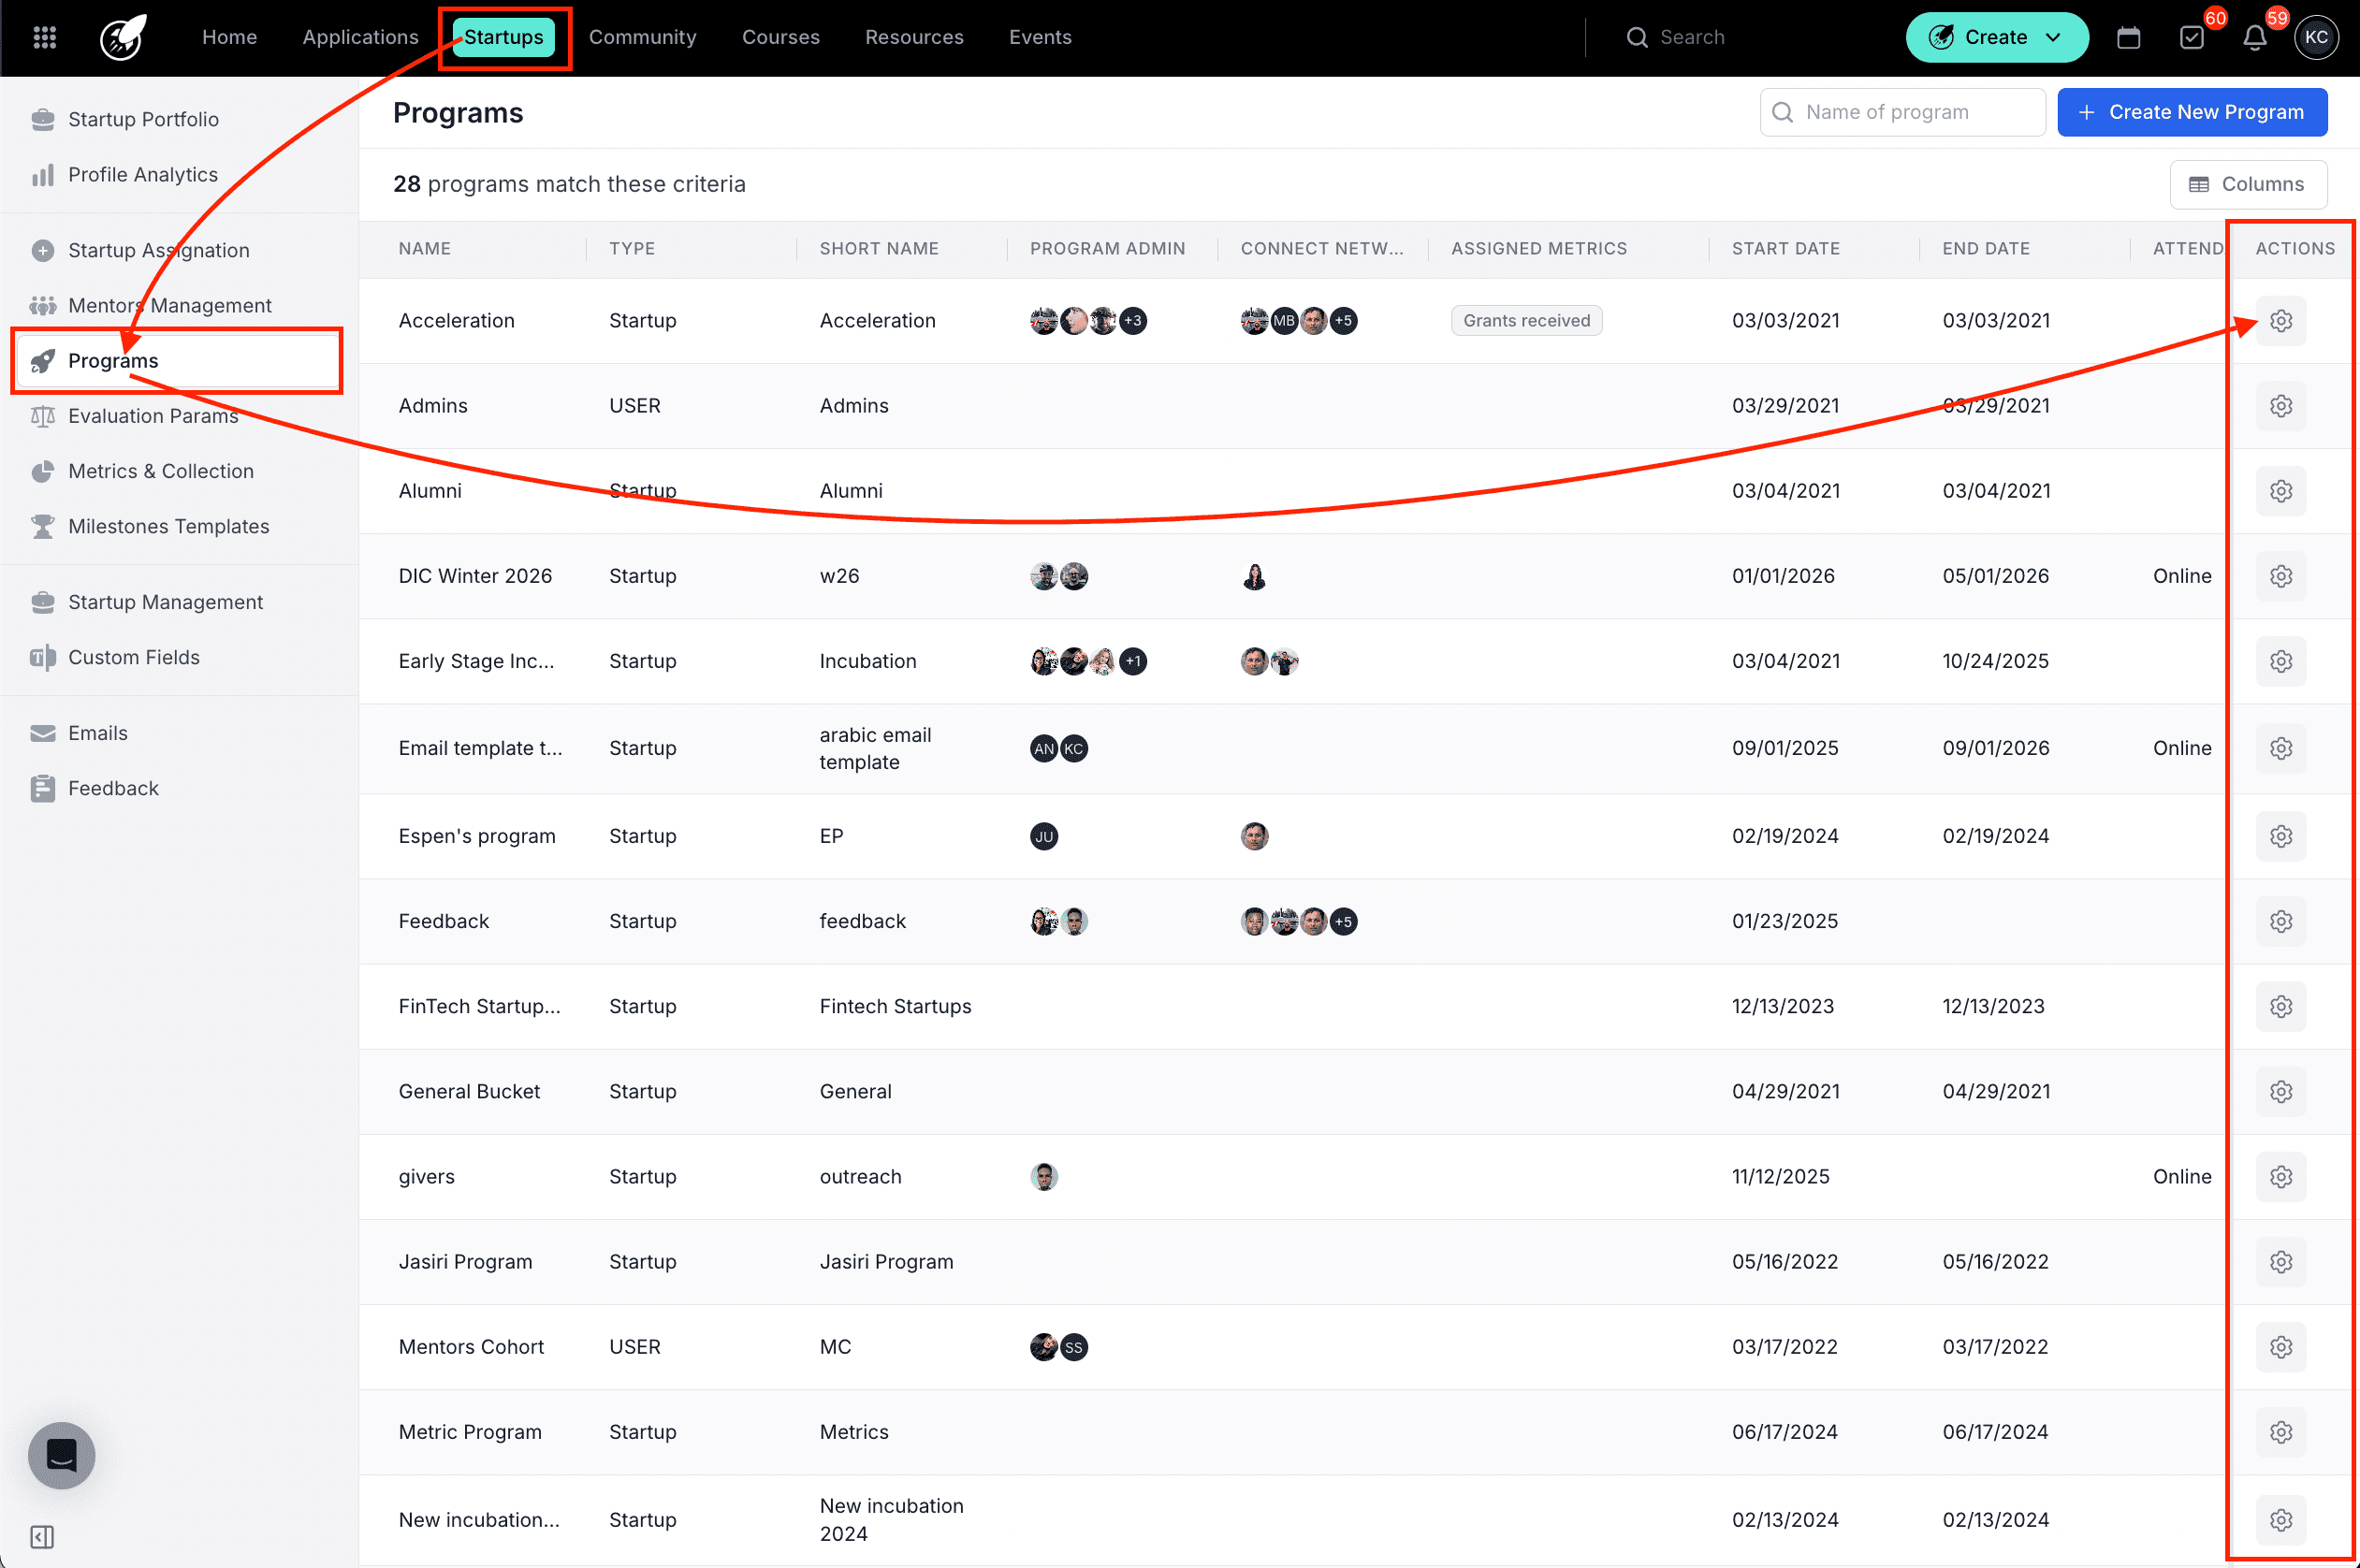Switch to the Community tab
Viewport: 2360px width, 1568px height.
pyautogui.click(x=642, y=37)
